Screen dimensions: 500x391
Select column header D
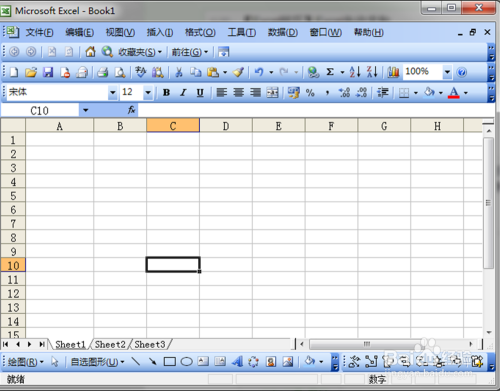point(226,126)
